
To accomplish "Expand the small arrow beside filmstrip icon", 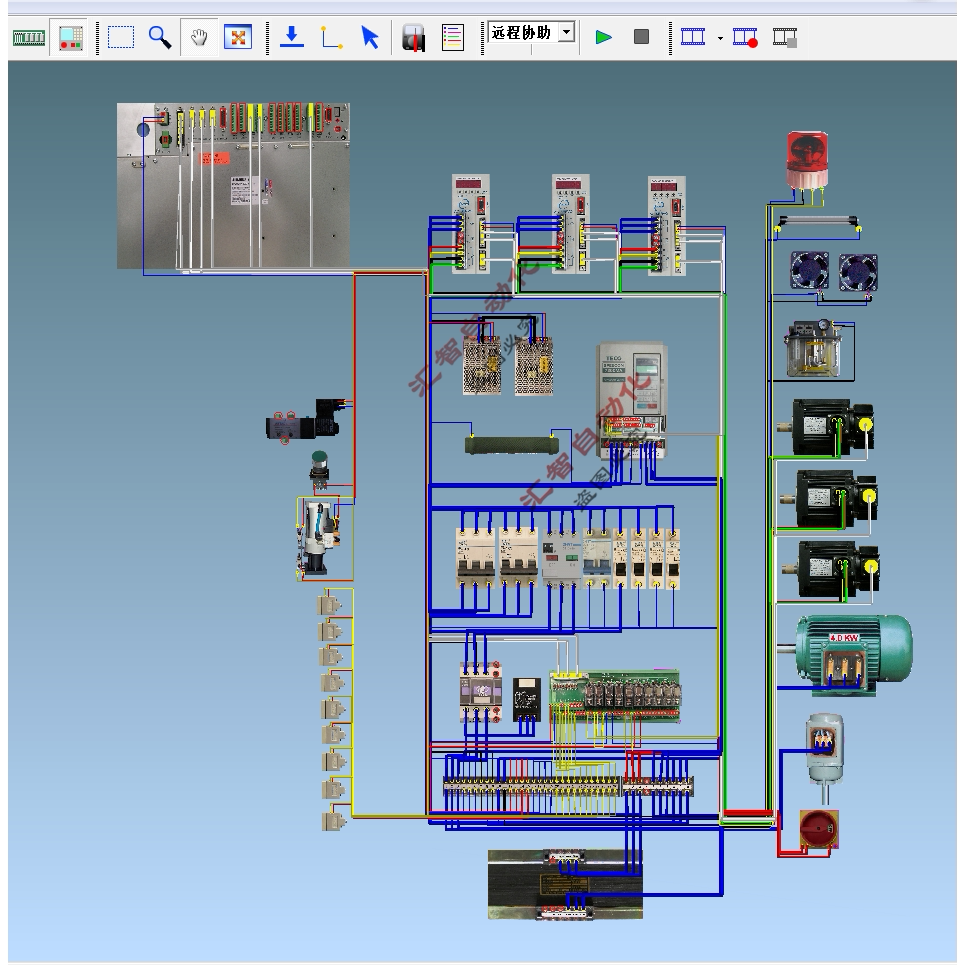I will pyautogui.click(x=720, y=38).
